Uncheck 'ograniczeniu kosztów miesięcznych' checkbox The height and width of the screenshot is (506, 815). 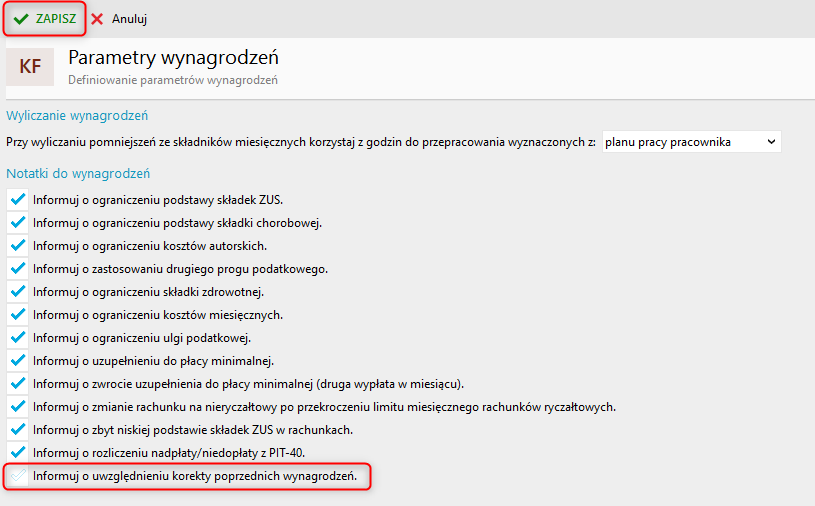[x=17, y=315]
